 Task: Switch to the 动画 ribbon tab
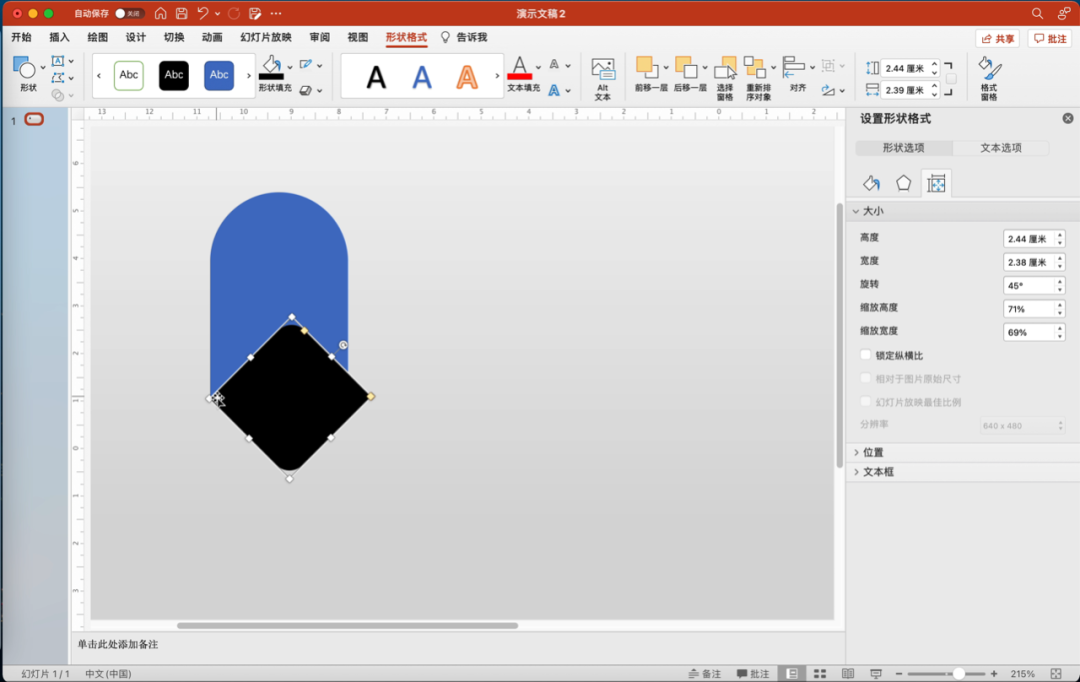click(212, 37)
